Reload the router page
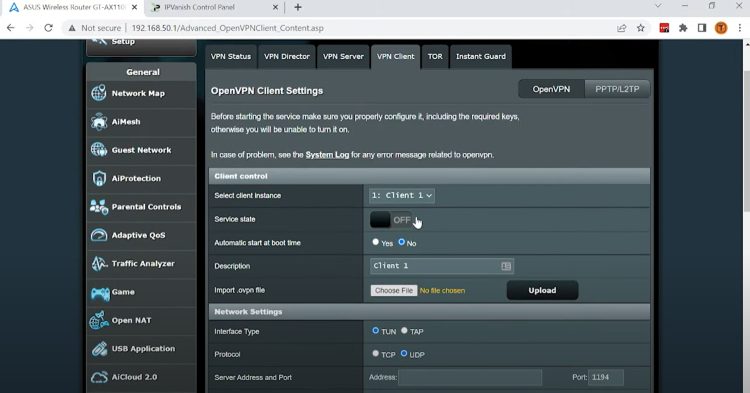 point(48,28)
